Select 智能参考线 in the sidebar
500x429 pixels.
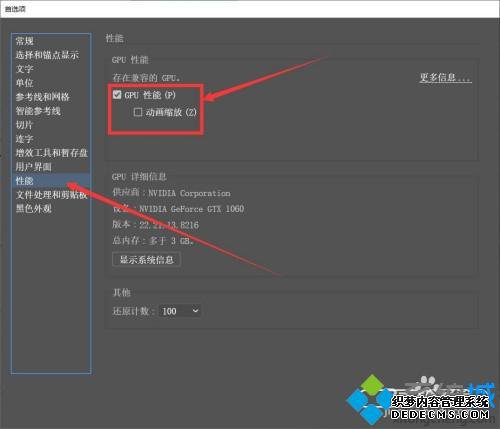(38, 111)
